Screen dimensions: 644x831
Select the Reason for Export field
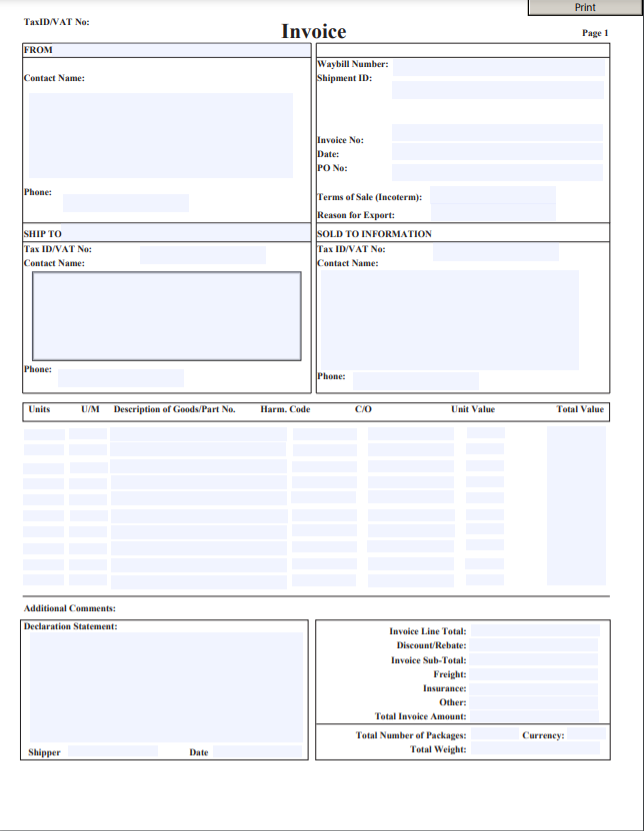coord(493,214)
